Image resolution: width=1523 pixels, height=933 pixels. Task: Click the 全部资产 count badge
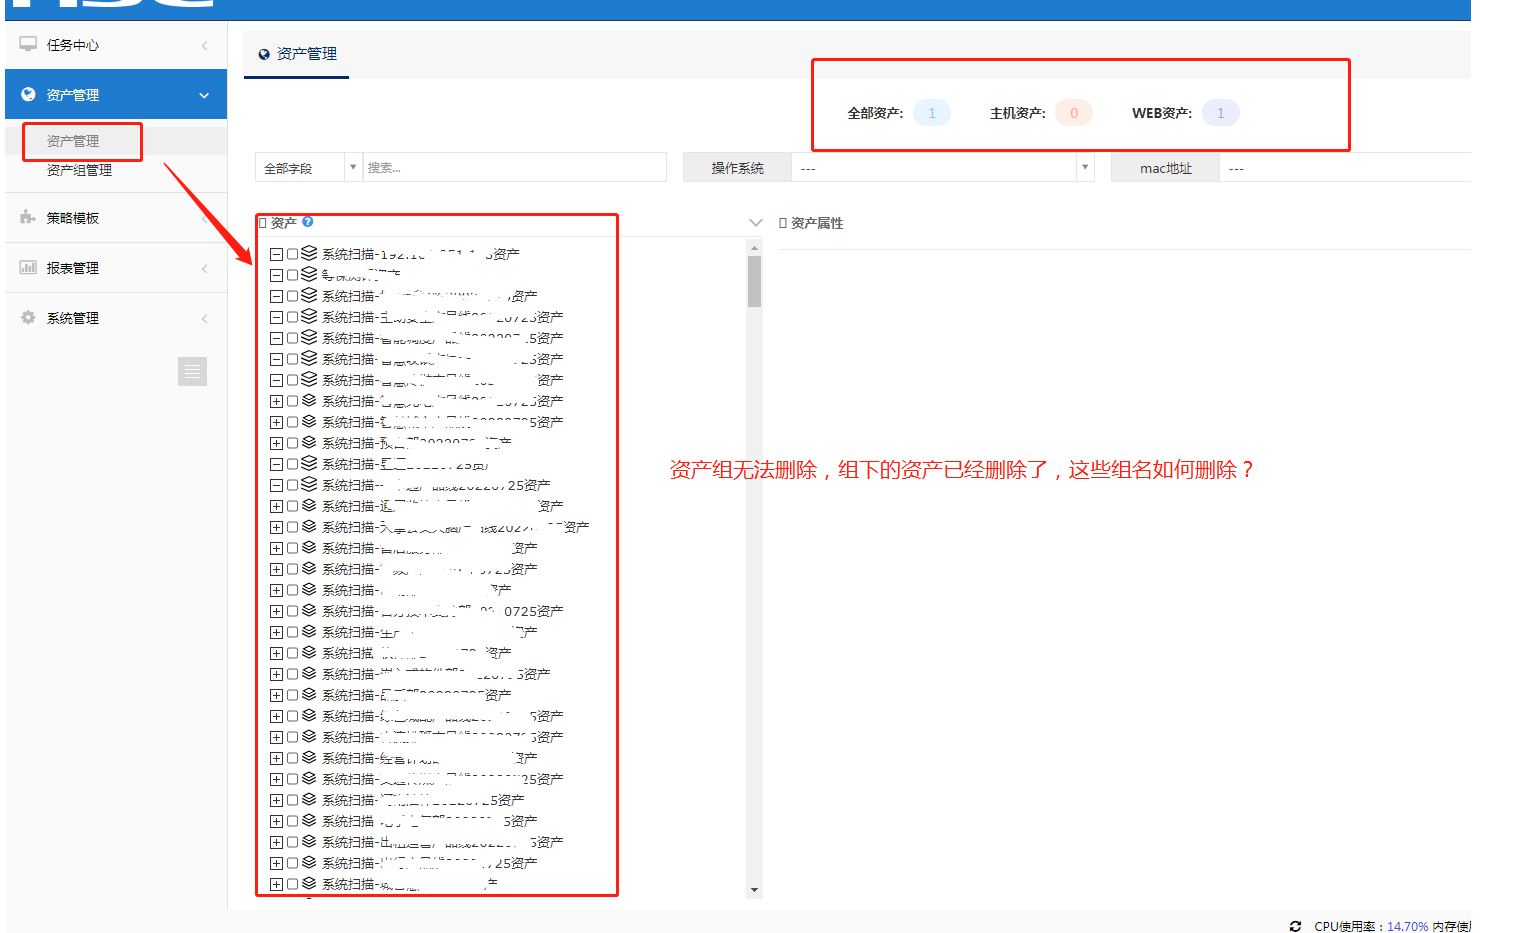932,113
